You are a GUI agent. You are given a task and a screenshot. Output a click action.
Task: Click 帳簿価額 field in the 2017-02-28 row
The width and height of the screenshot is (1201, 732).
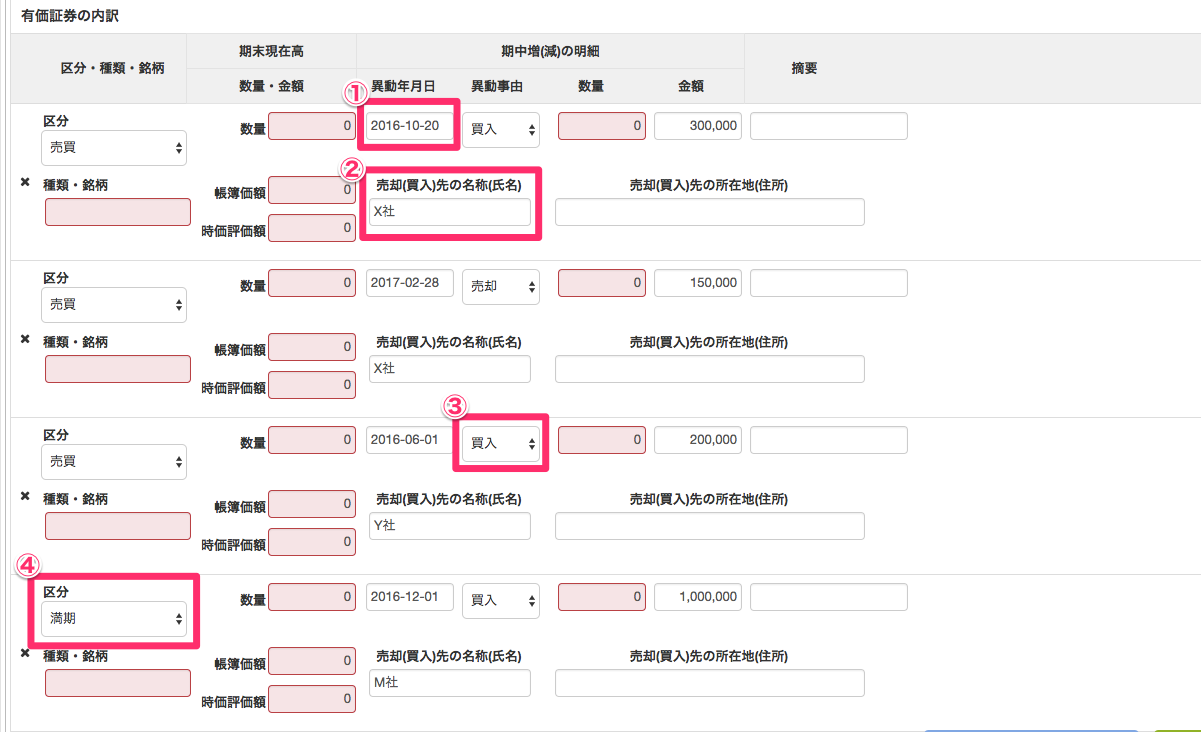(312, 347)
